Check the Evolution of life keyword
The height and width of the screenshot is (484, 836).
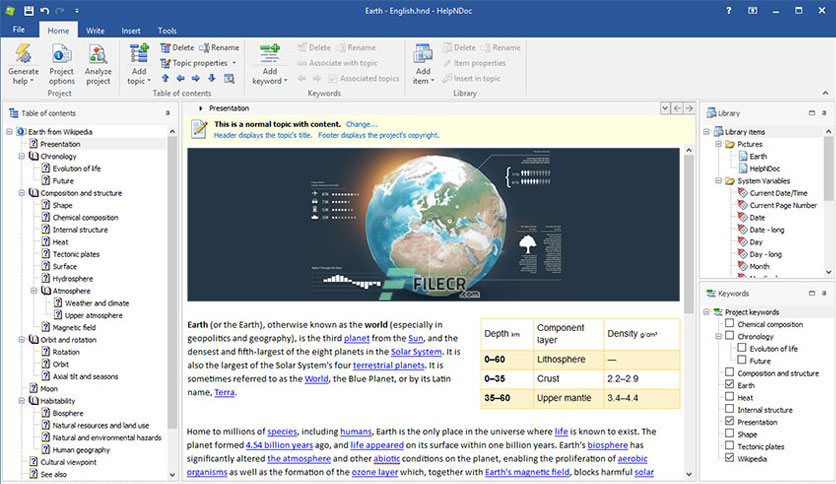(x=742, y=348)
